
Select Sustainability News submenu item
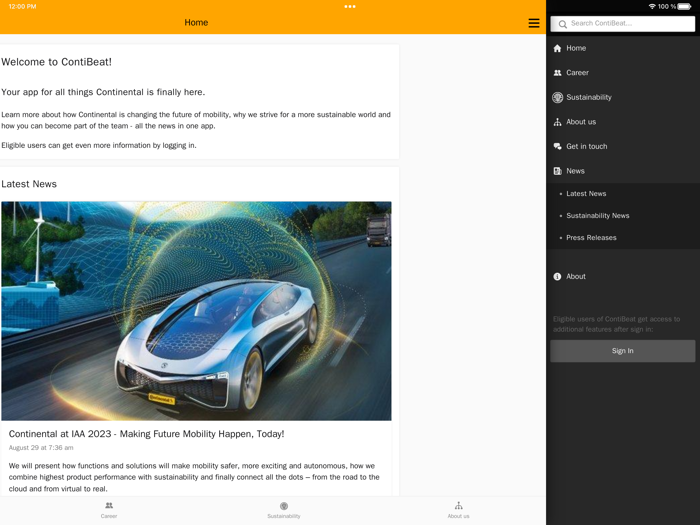(x=623, y=216)
